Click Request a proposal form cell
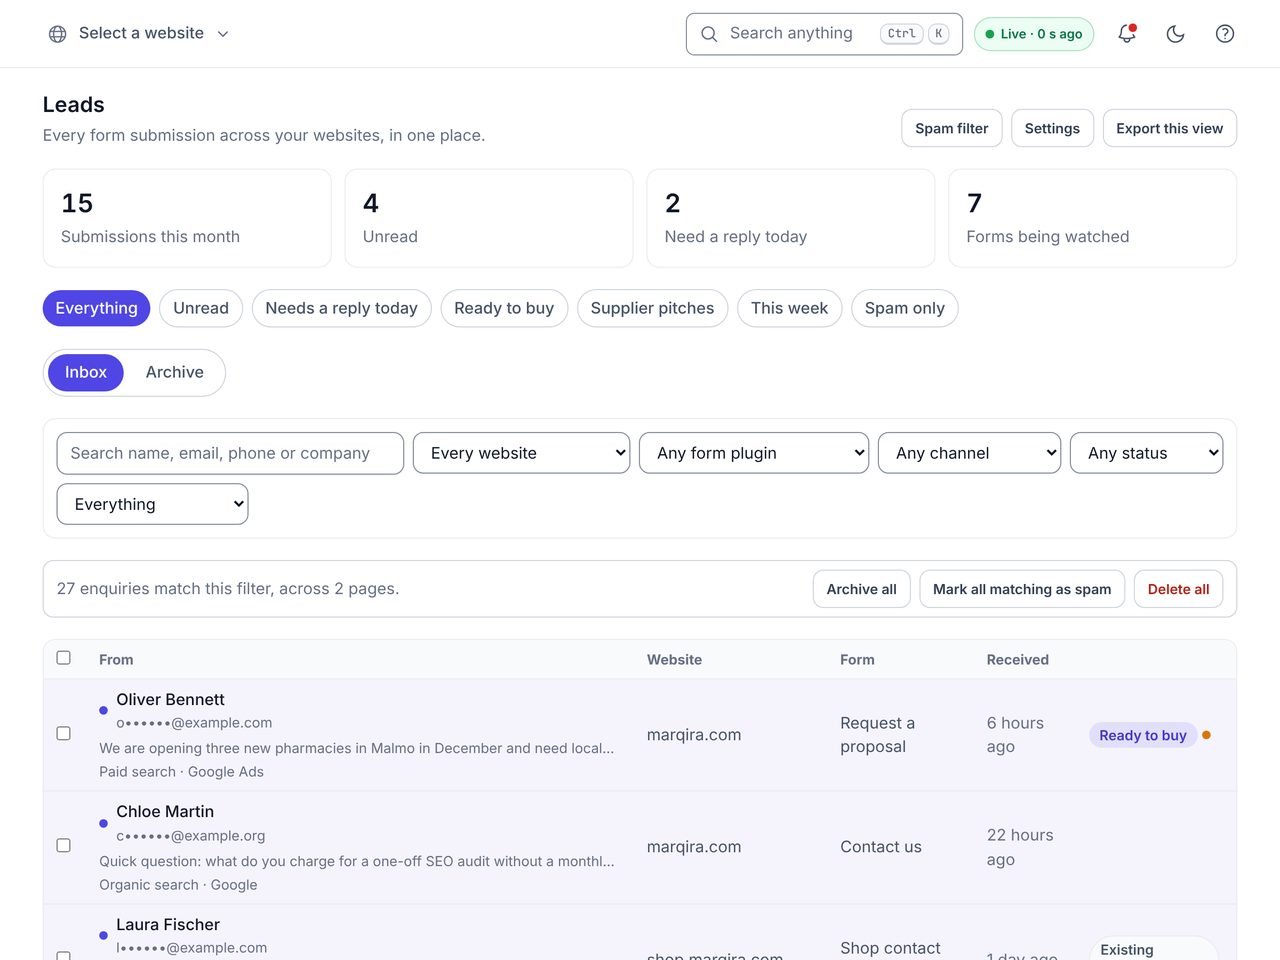This screenshot has height=960, width=1280. click(877, 734)
